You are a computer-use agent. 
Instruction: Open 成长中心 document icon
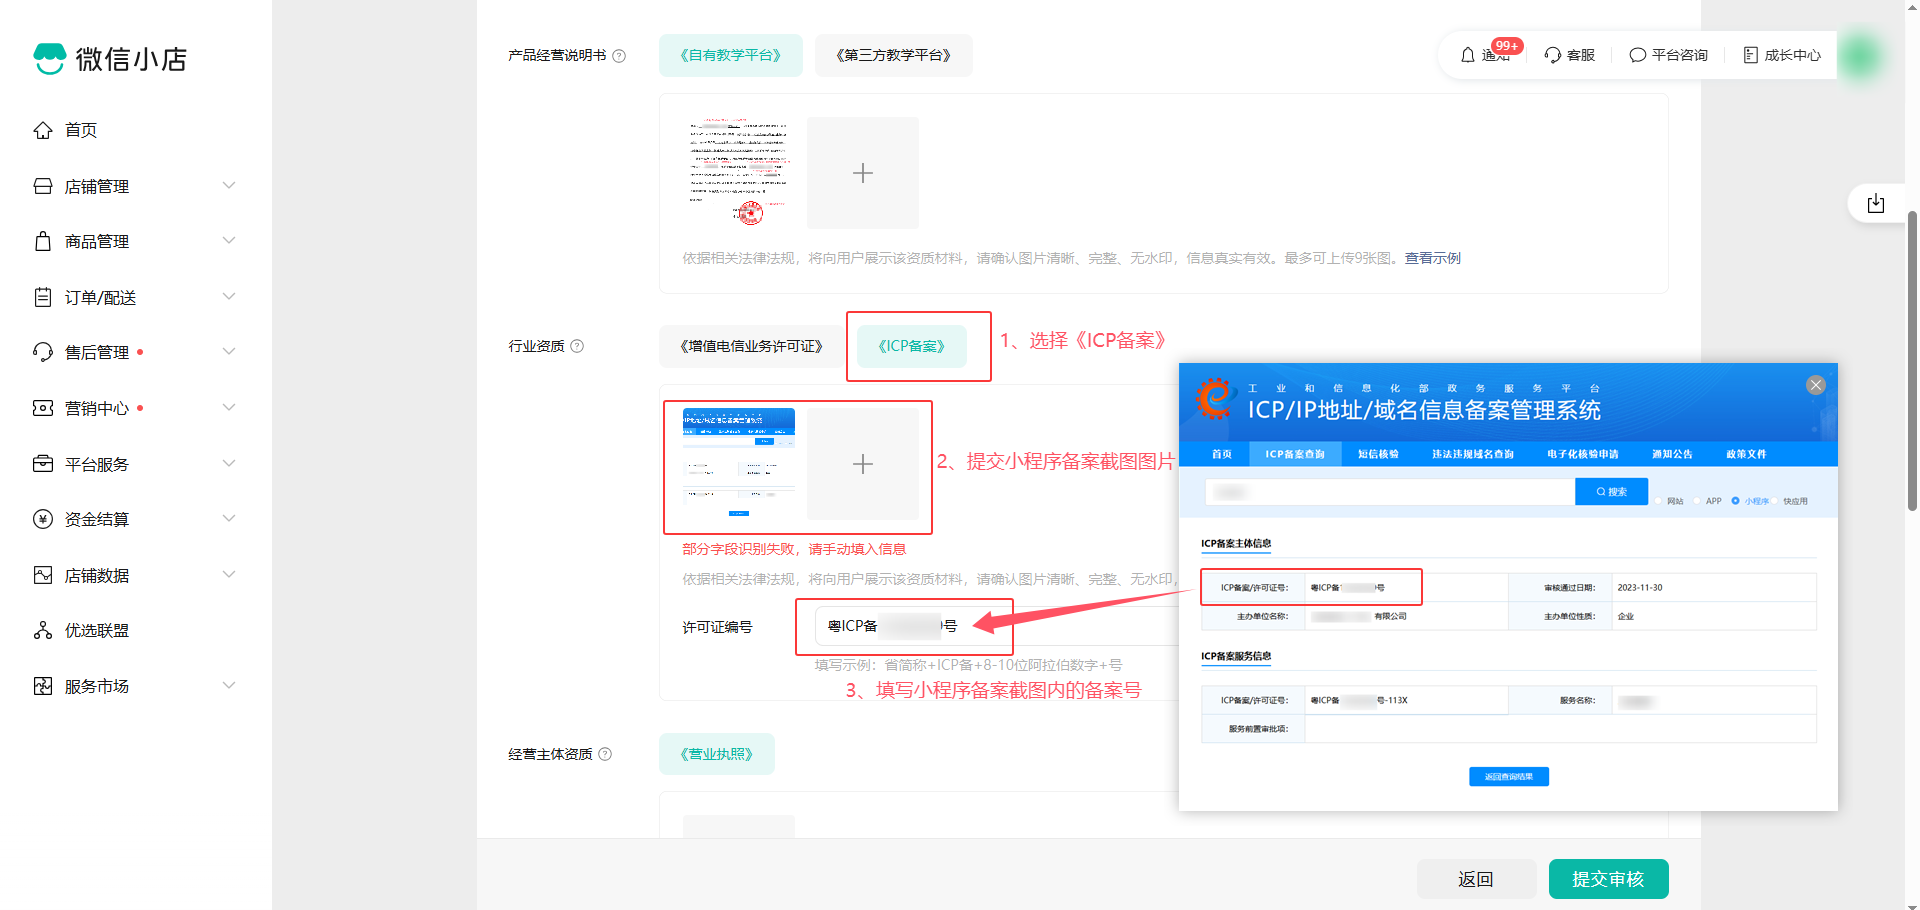click(1750, 55)
